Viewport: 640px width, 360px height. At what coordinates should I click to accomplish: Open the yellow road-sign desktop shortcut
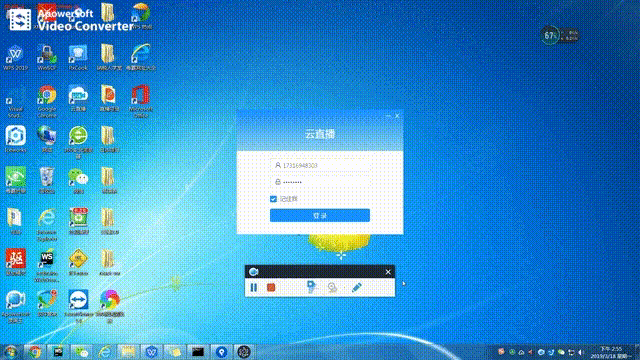click(78, 262)
